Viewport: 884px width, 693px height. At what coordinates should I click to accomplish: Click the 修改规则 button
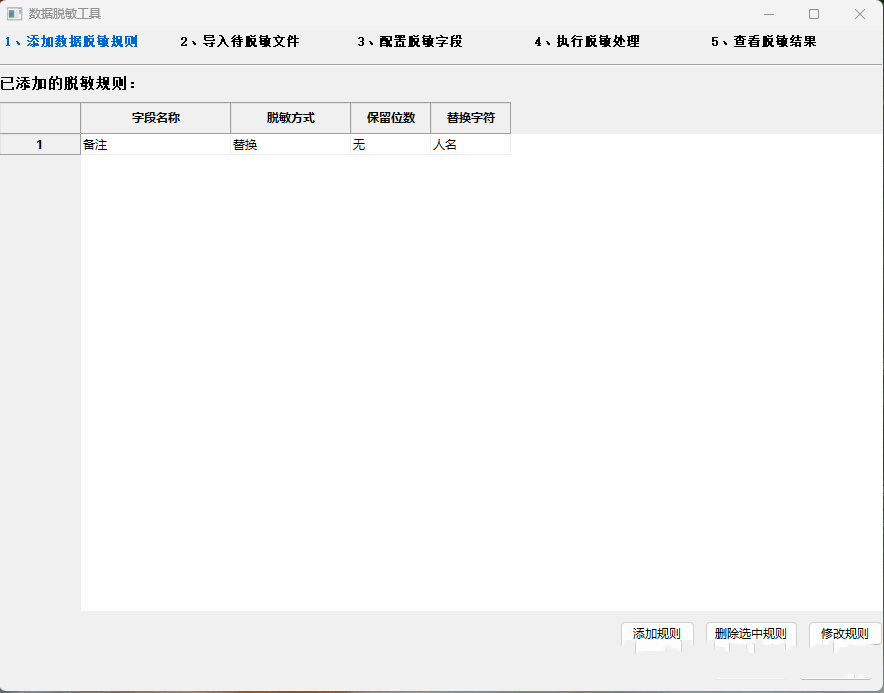[844, 634]
